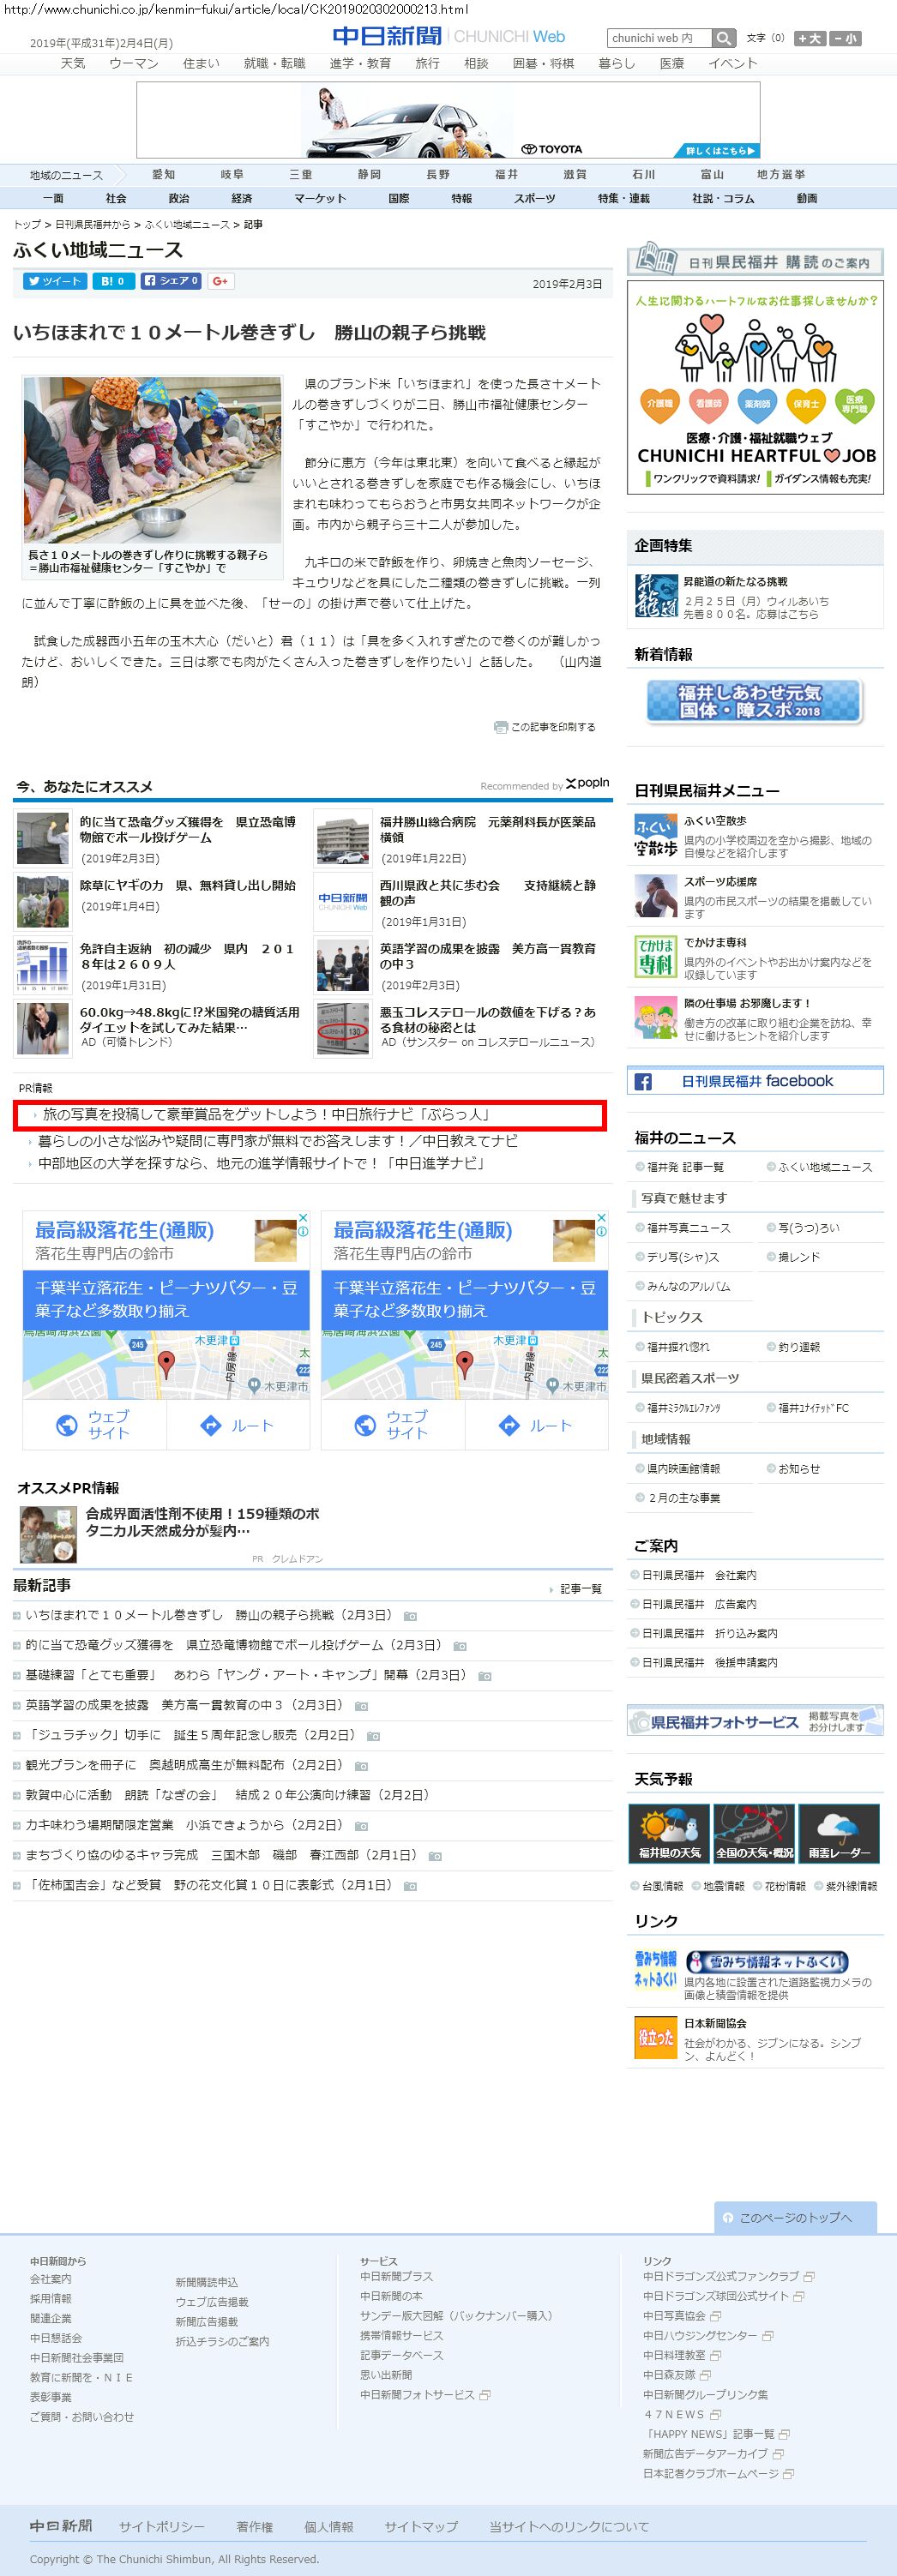This screenshot has height=2576, width=897.
Task: Open 雨雲レーダー weather icon
Action: (839, 1833)
